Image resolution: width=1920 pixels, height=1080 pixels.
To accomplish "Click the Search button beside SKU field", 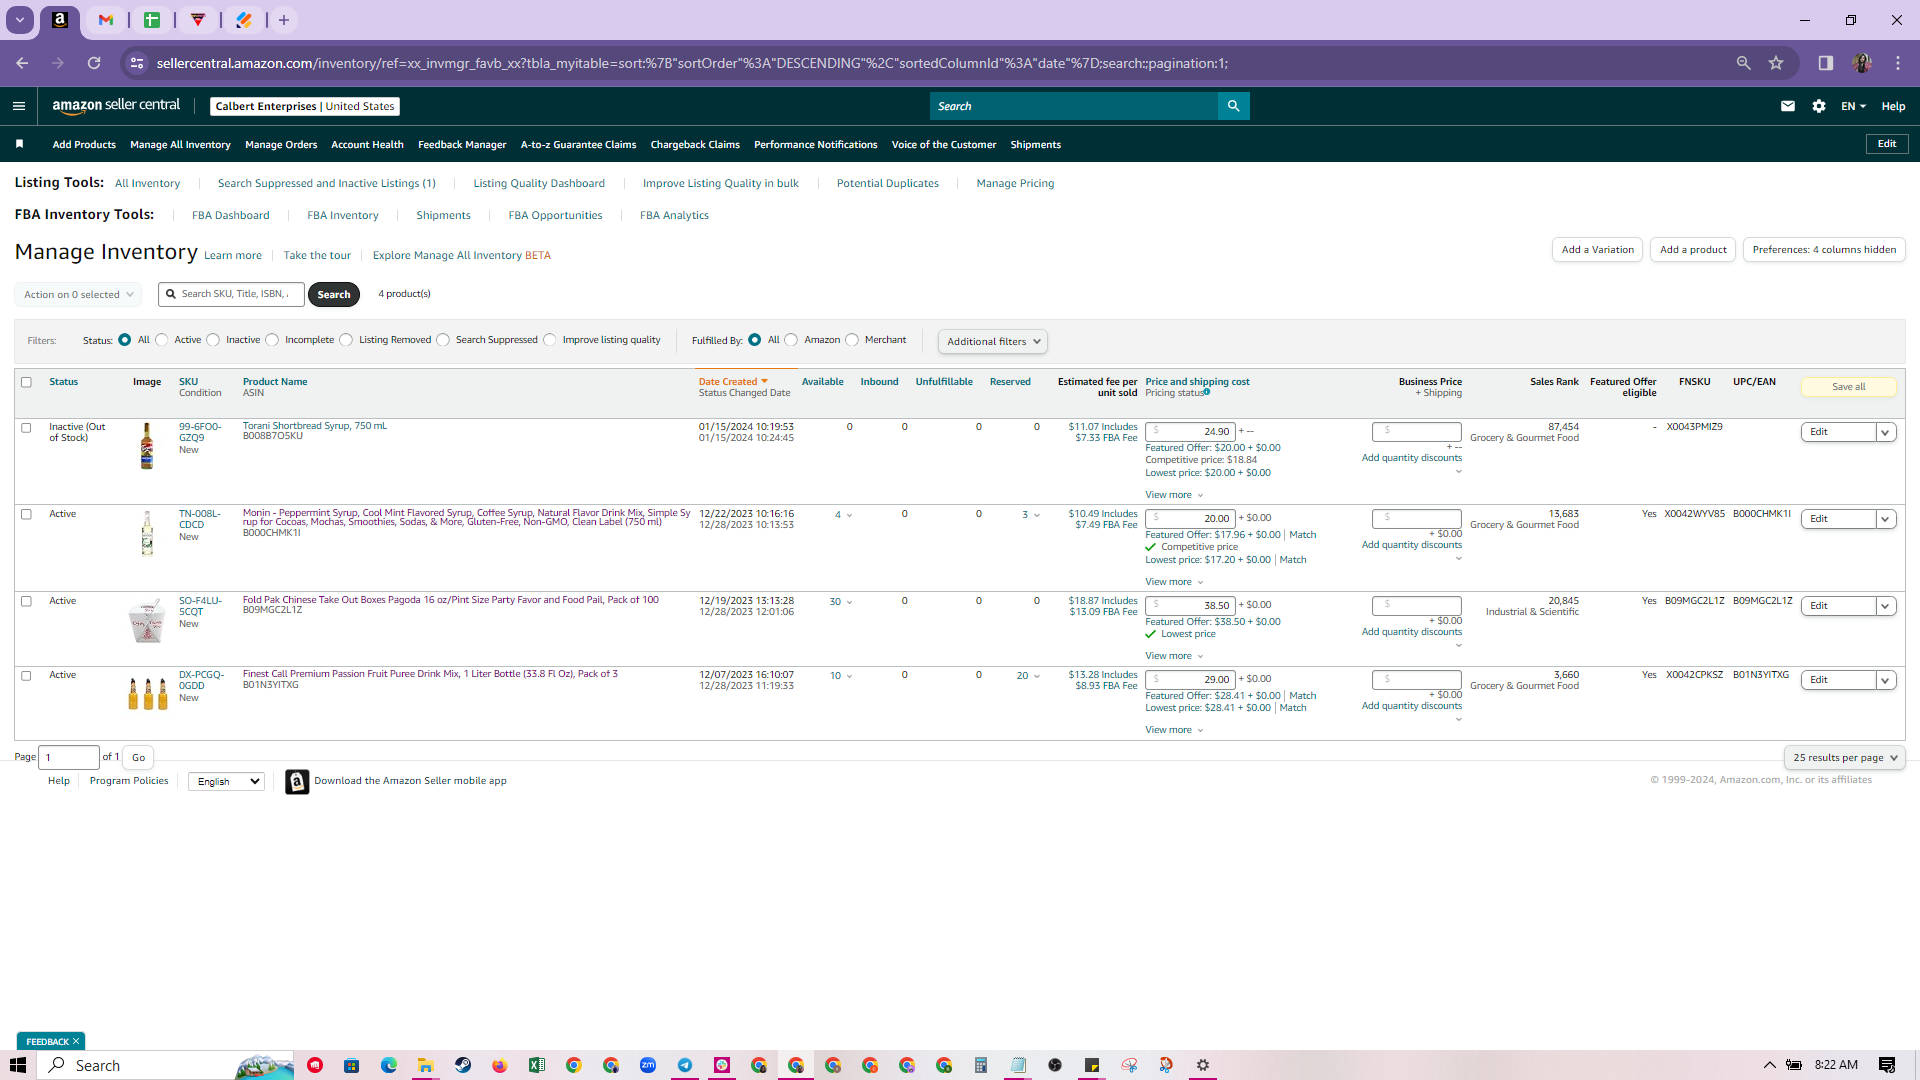I will (x=334, y=295).
